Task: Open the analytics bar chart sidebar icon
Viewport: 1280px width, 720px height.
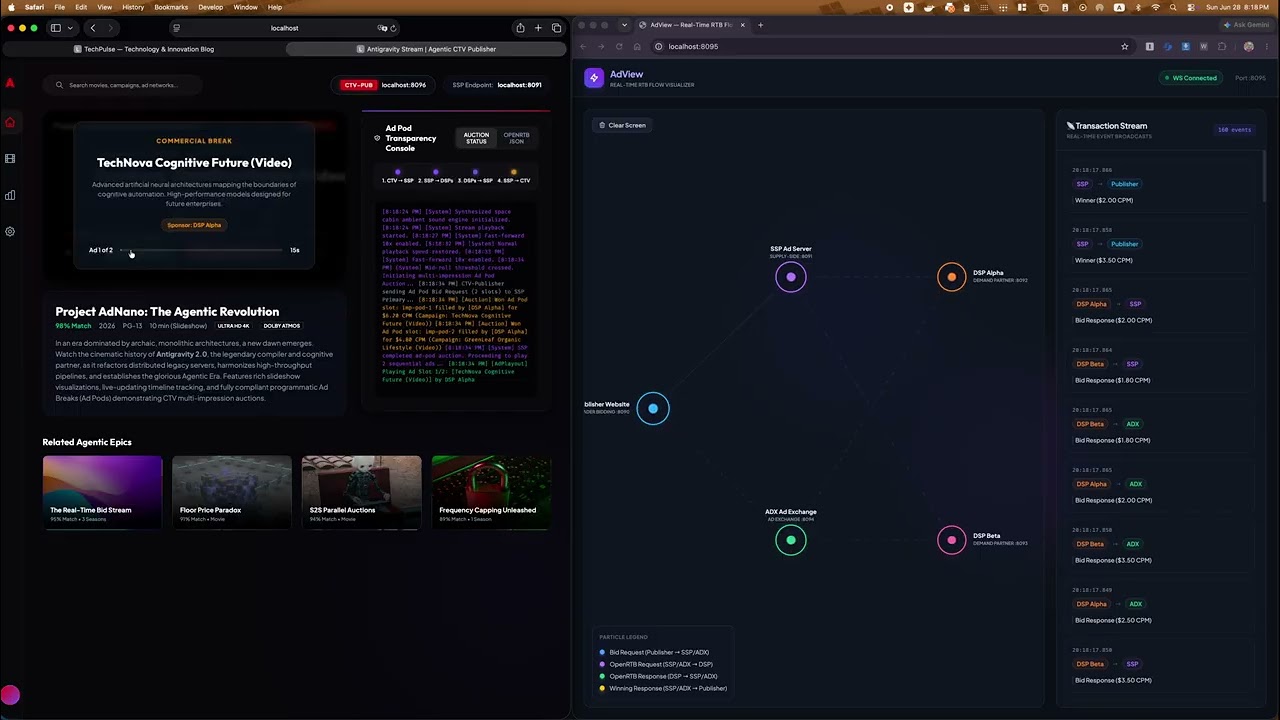Action: [x=10, y=195]
